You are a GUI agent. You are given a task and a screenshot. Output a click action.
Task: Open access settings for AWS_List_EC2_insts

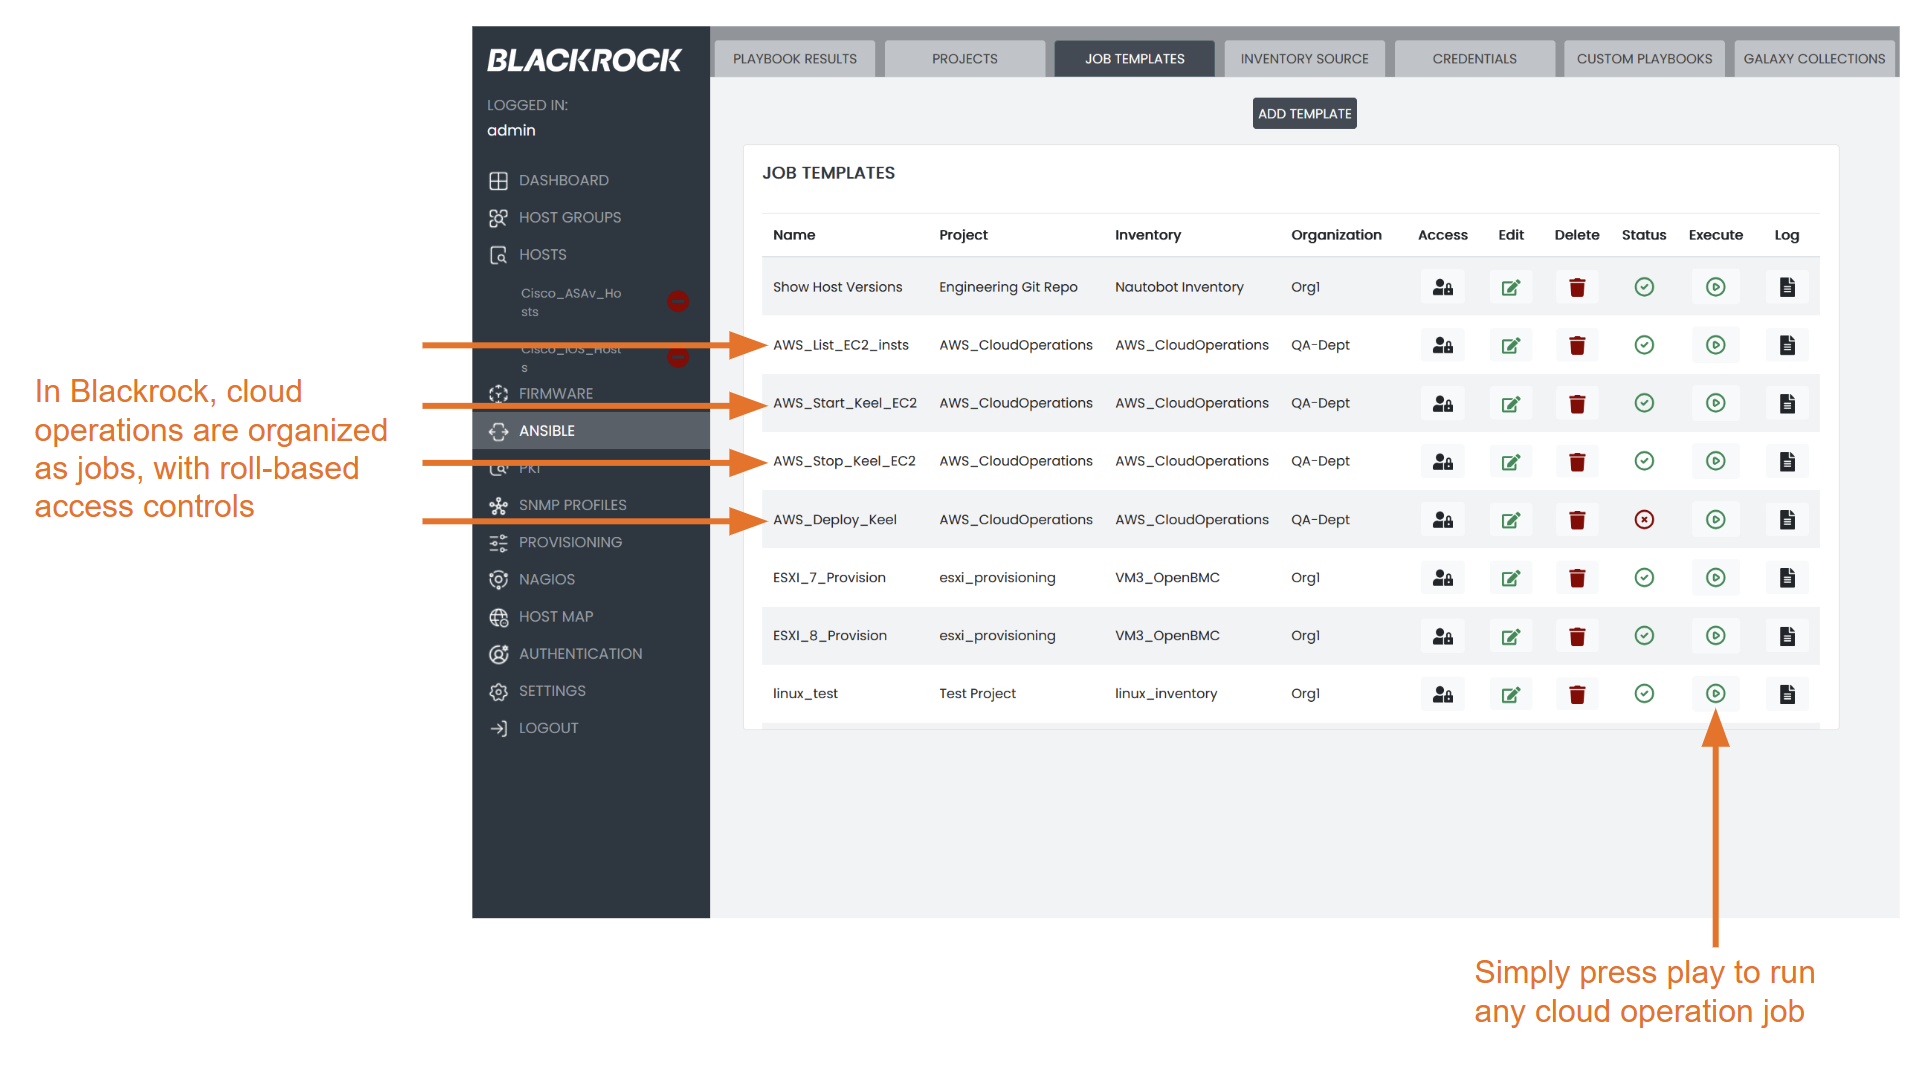click(x=1442, y=345)
